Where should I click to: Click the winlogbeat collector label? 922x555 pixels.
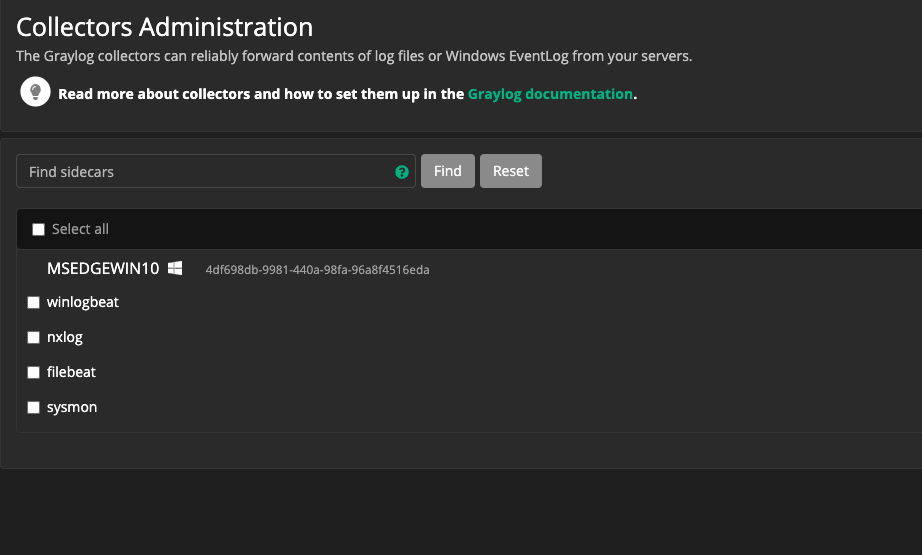tap(83, 302)
